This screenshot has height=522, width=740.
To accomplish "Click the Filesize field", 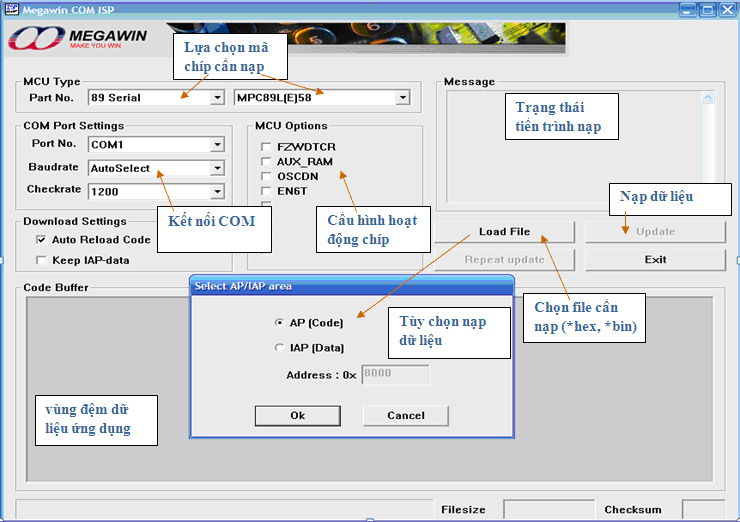I will (x=549, y=509).
